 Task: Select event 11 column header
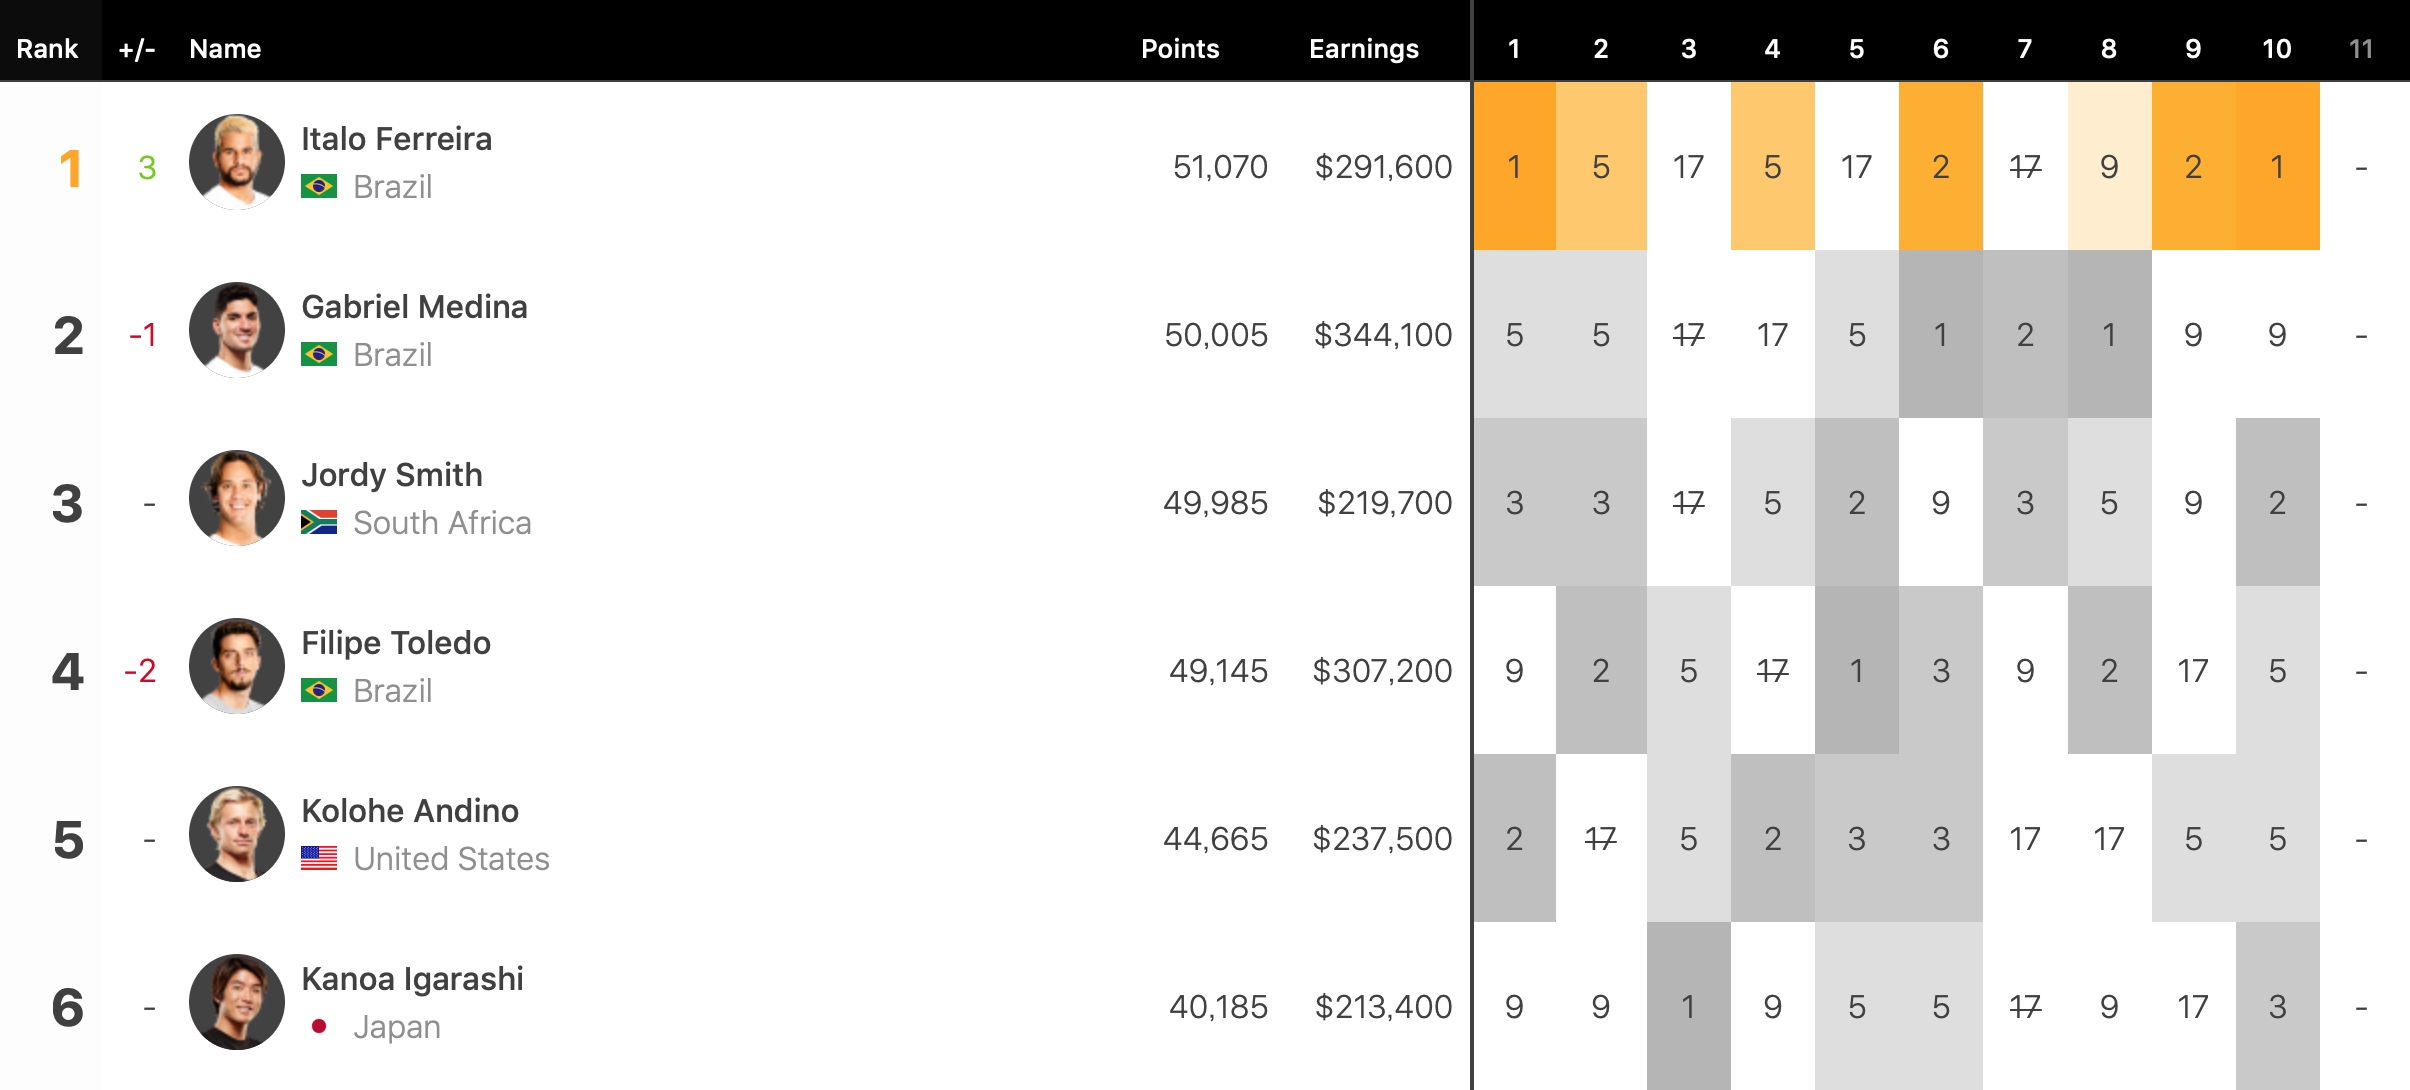pyautogui.click(x=2360, y=49)
